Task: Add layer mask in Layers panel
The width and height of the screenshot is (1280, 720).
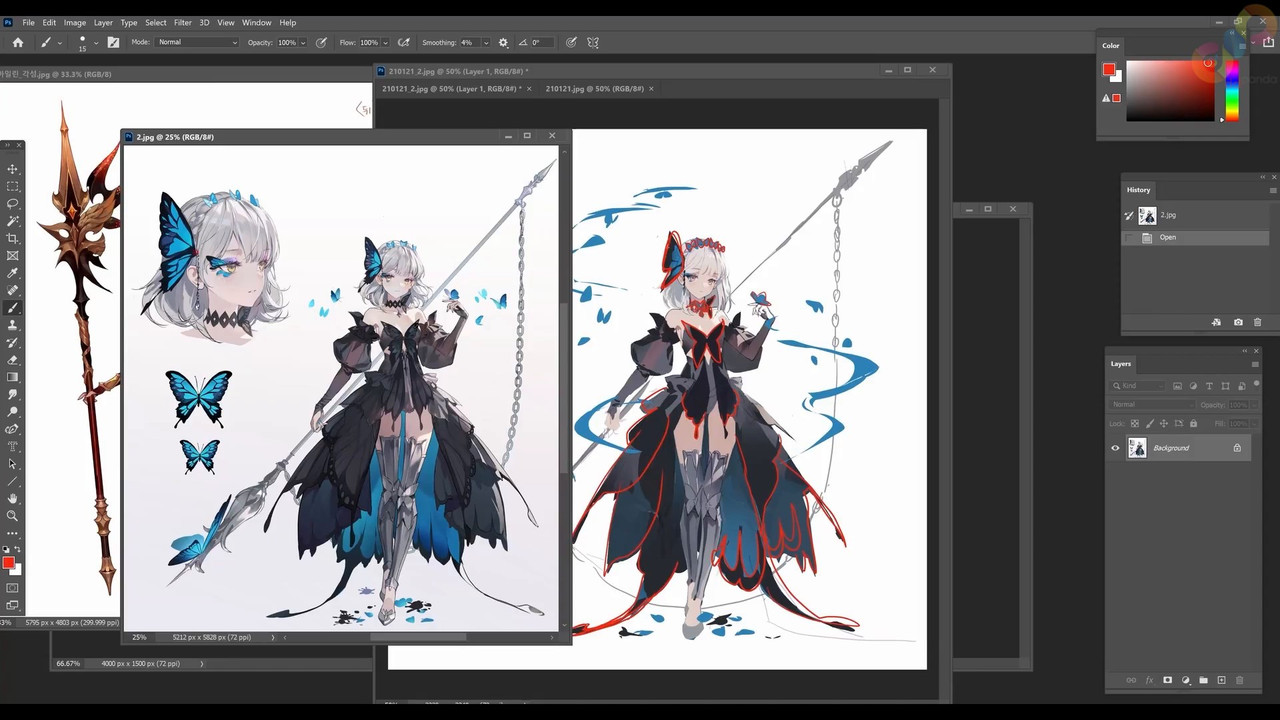Action: coord(1167,680)
